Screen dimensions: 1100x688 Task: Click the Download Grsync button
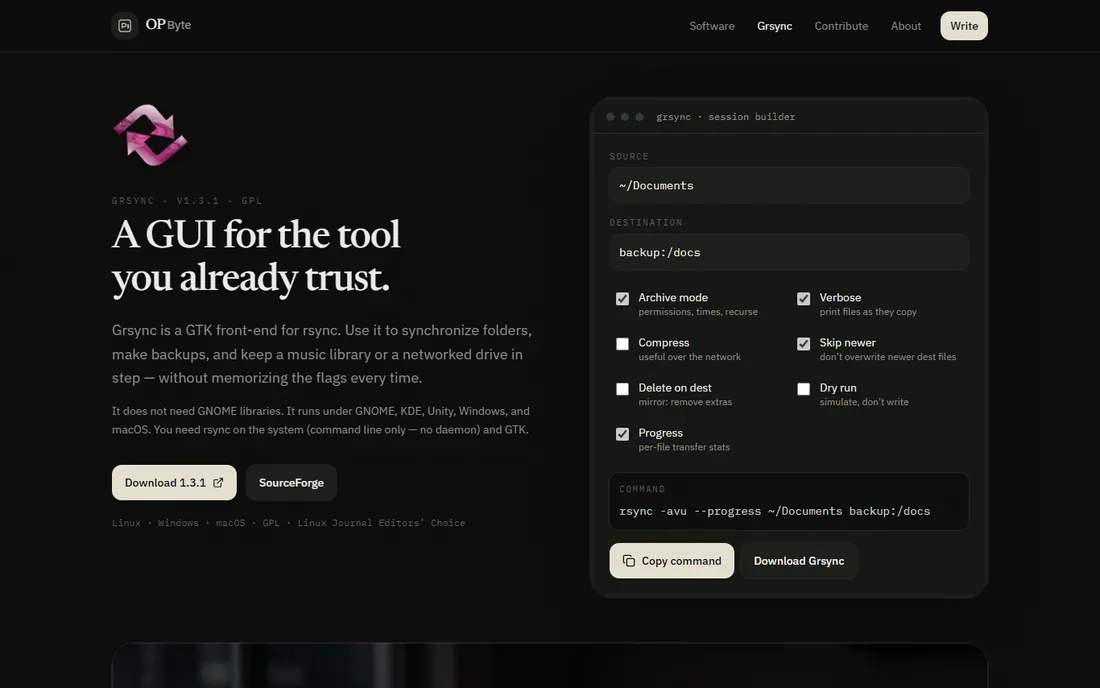(x=799, y=560)
